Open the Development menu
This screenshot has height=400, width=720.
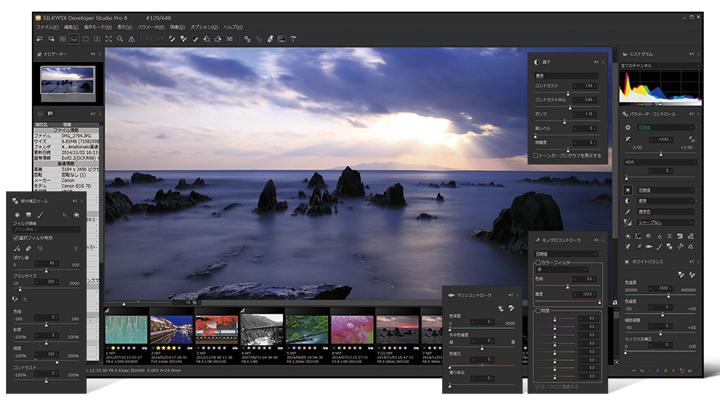[177, 28]
